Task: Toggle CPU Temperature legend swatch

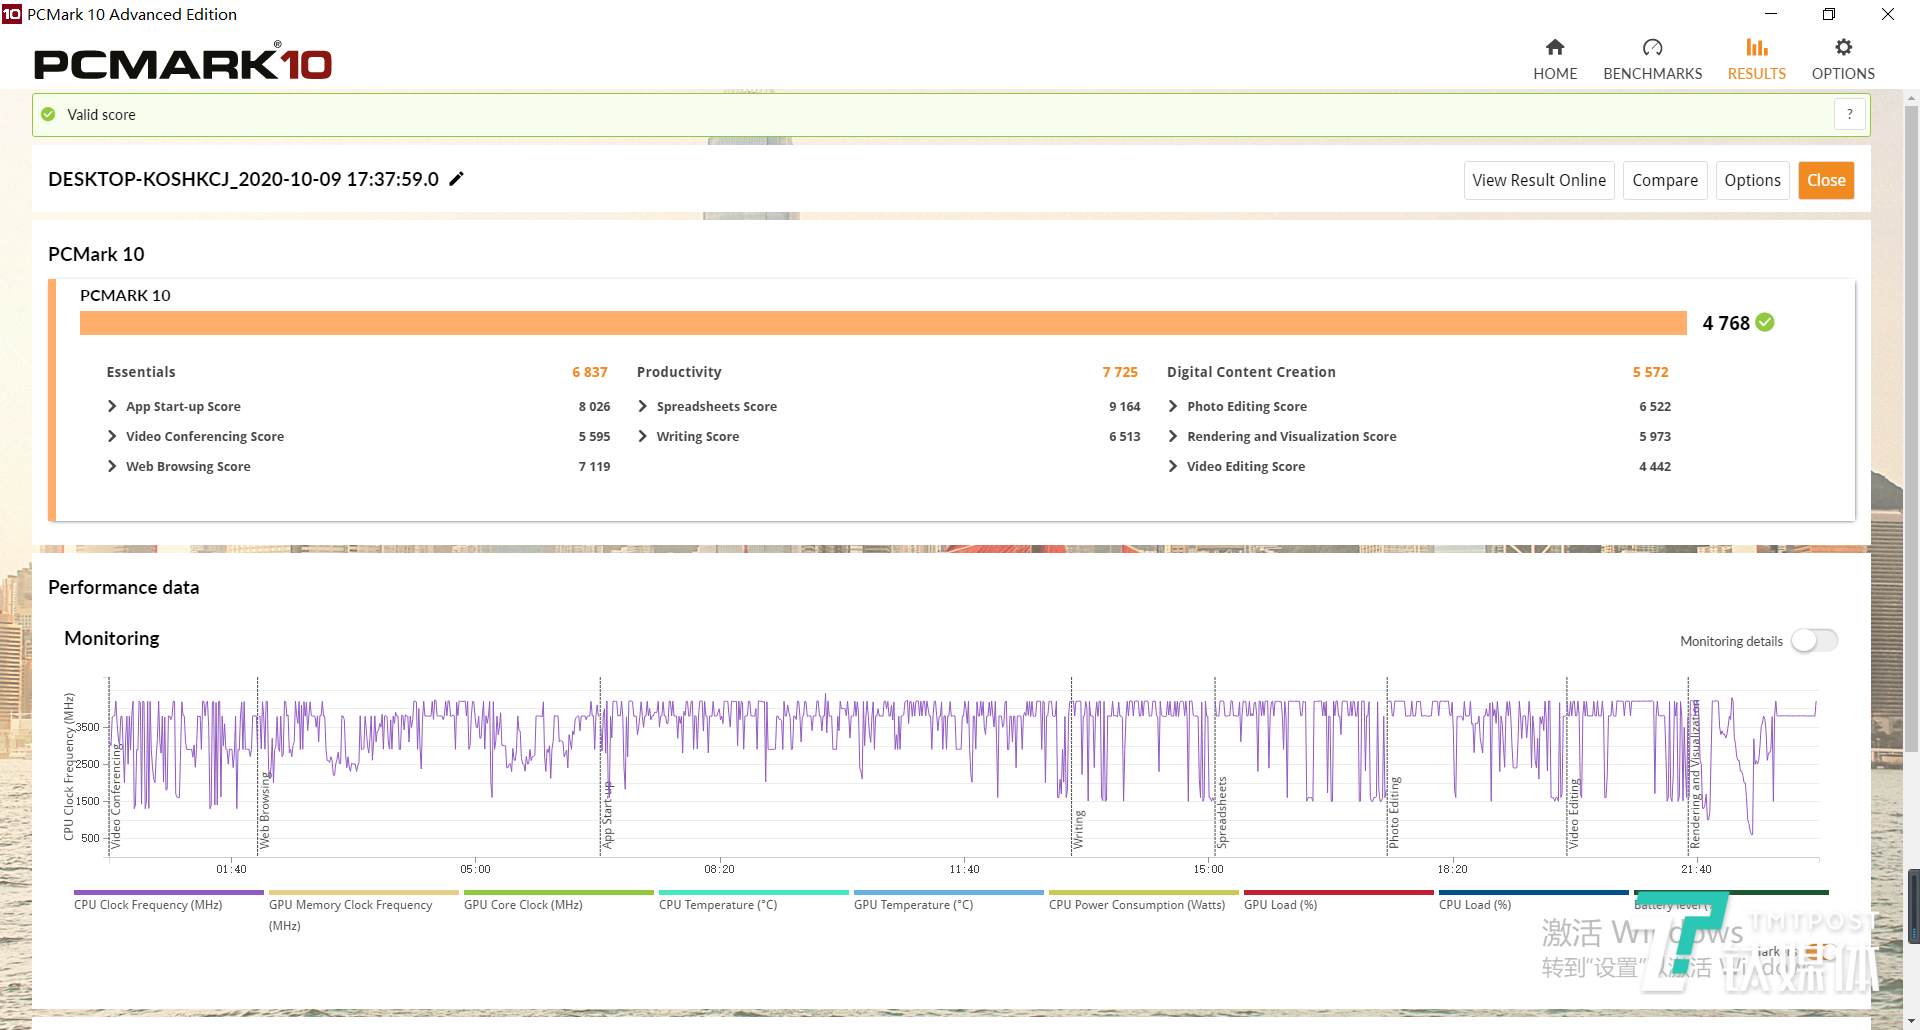Action: point(754,892)
